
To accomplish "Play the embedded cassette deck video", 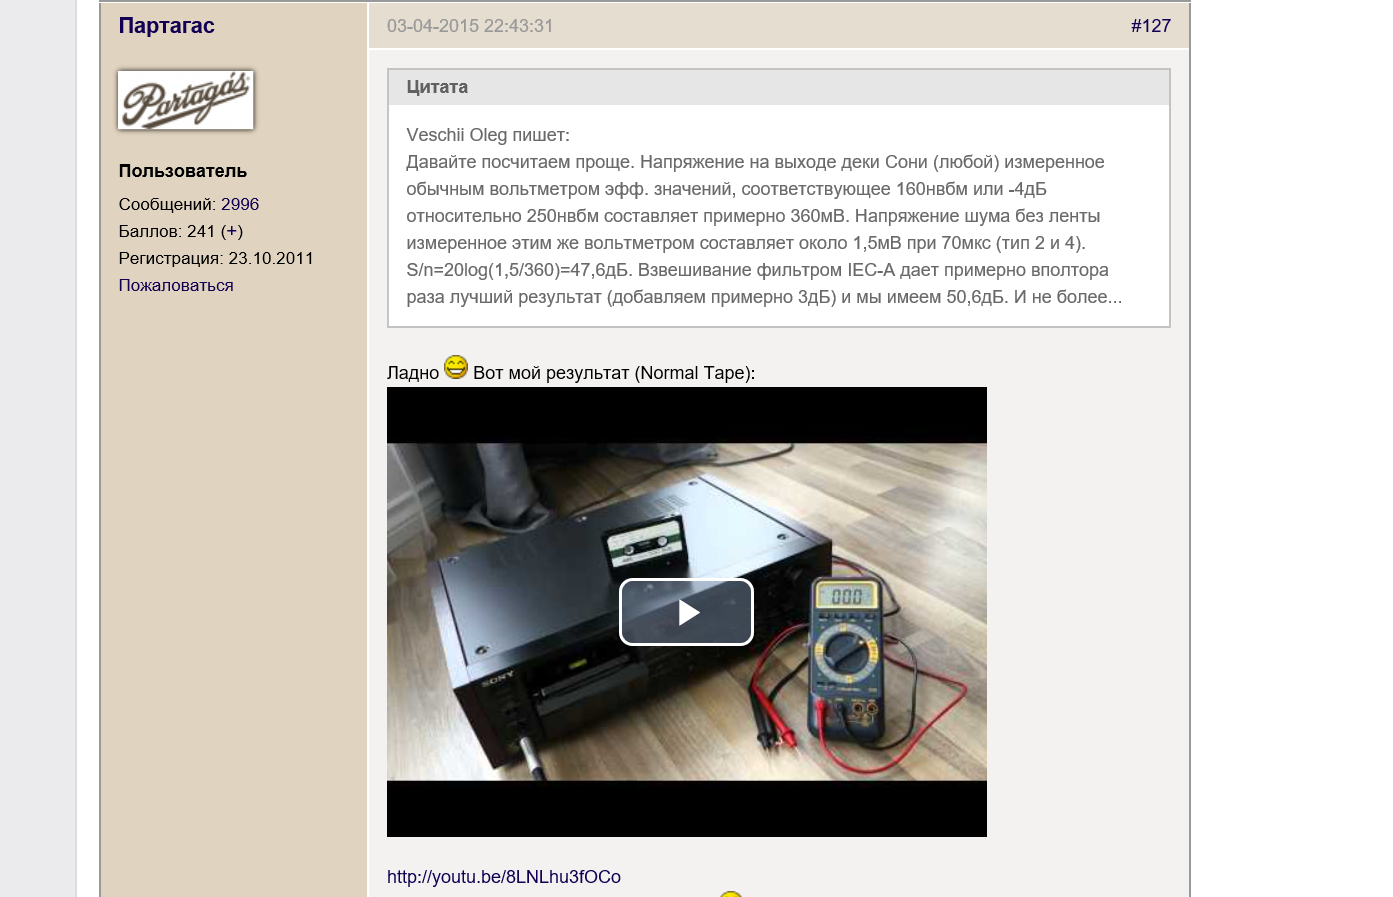I will coord(686,612).
